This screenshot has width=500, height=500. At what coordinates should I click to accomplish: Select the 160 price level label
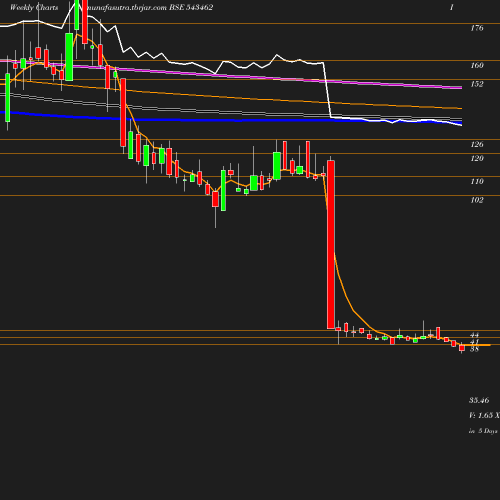coord(477,65)
